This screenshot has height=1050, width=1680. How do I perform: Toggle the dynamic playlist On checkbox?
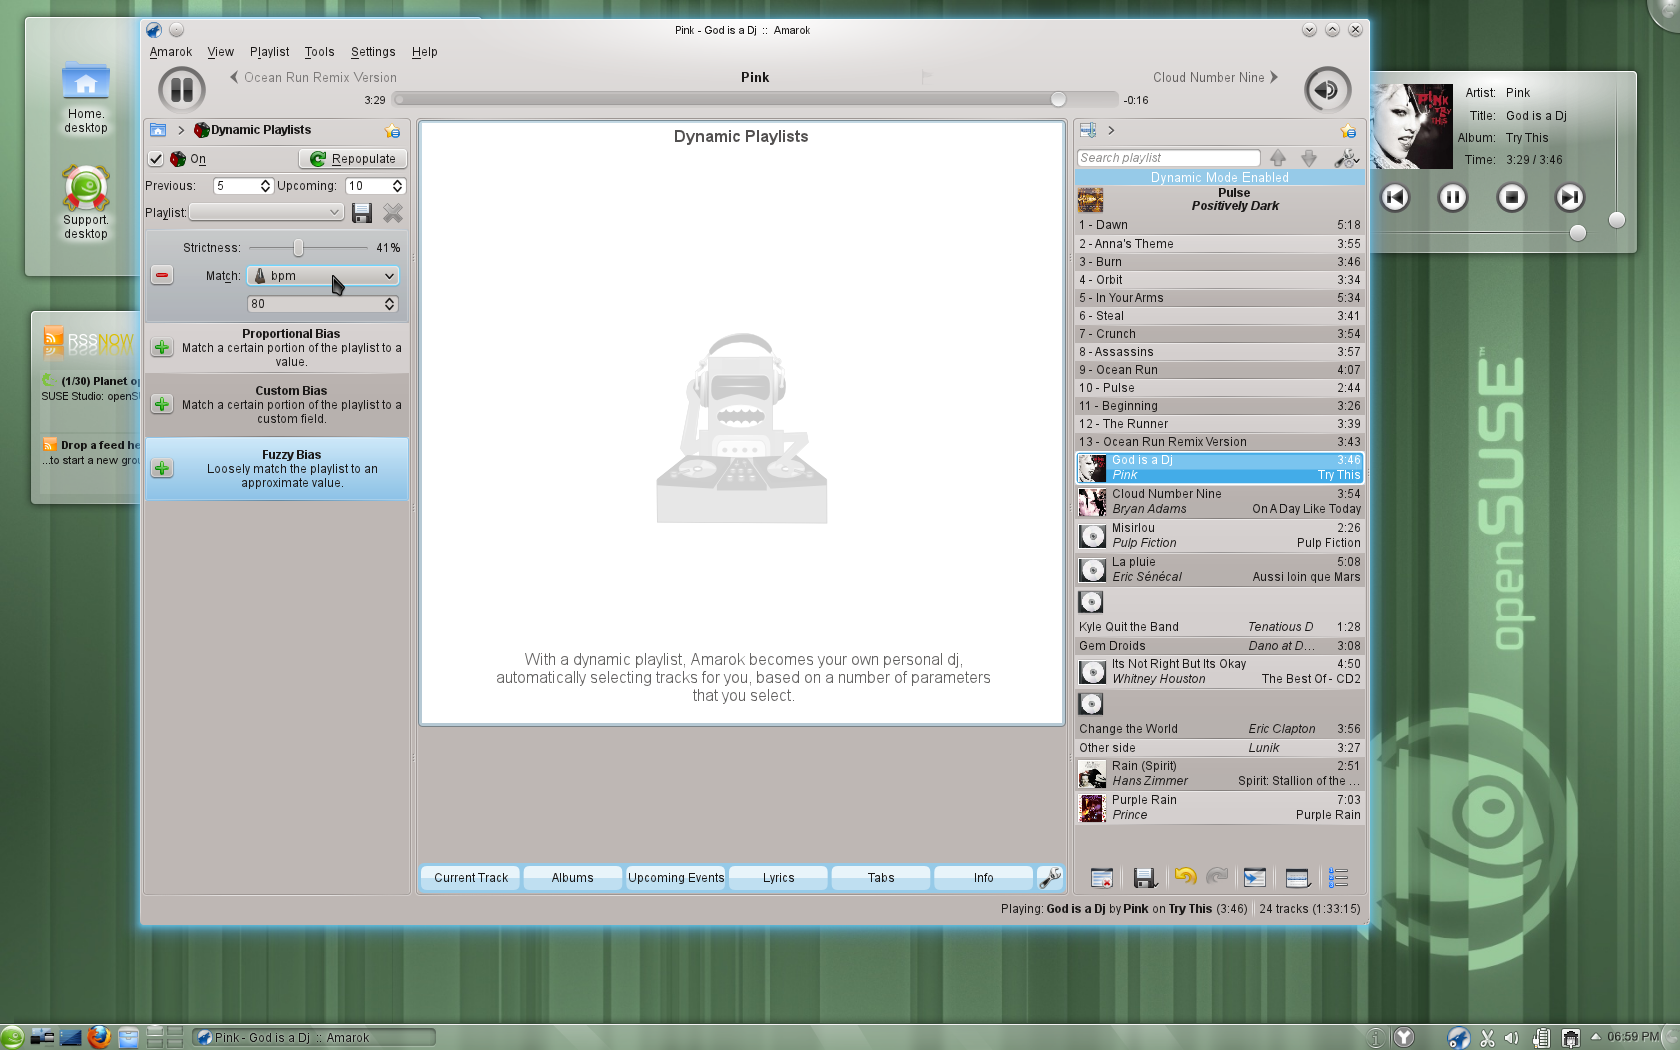coord(155,159)
